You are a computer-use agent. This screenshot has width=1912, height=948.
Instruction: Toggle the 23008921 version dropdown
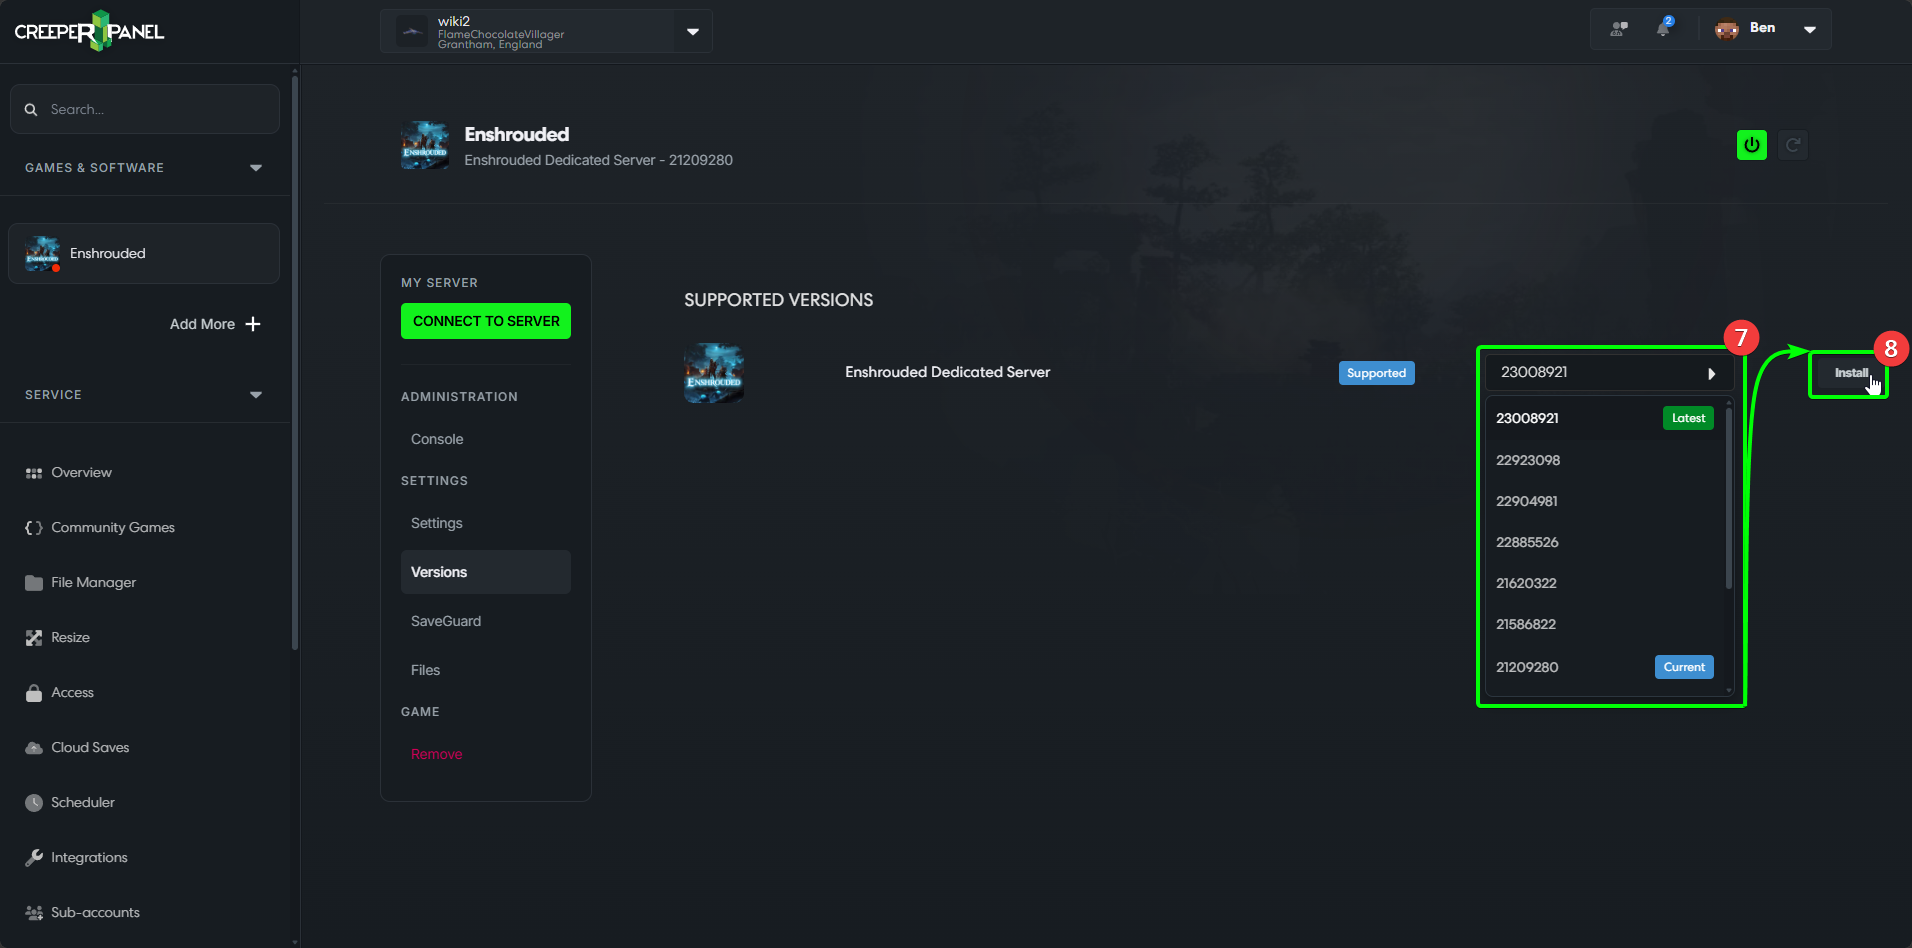pos(1608,372)
